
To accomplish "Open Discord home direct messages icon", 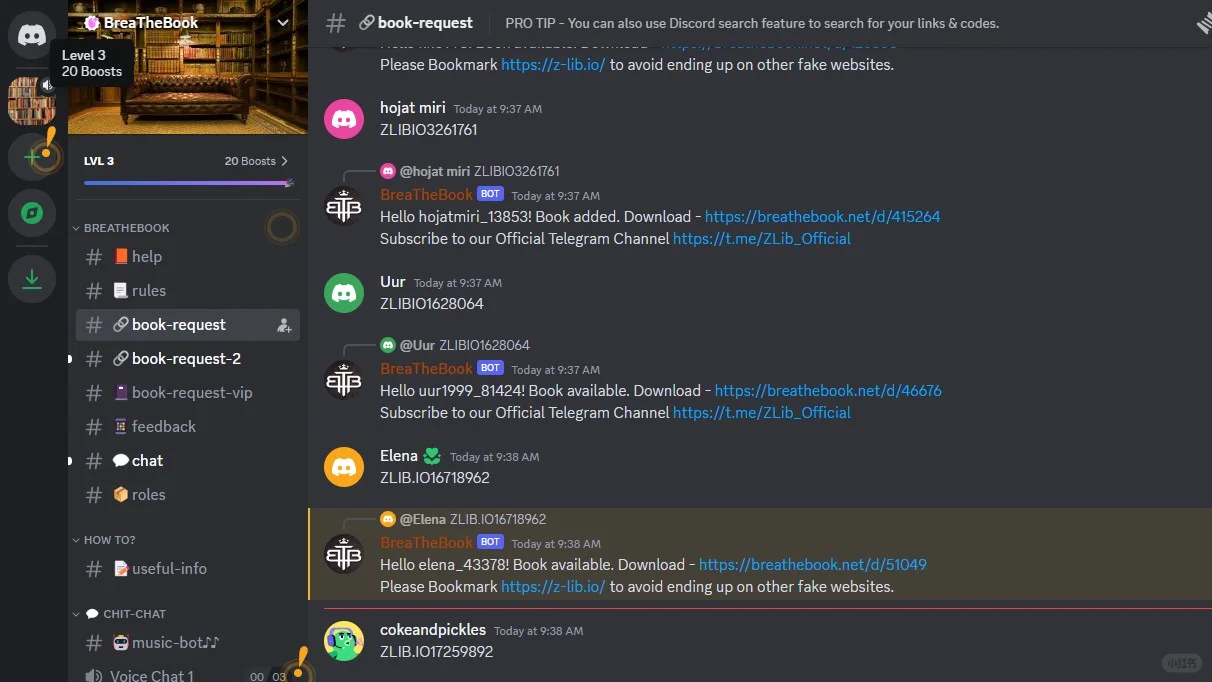I will tap(32, 35).
